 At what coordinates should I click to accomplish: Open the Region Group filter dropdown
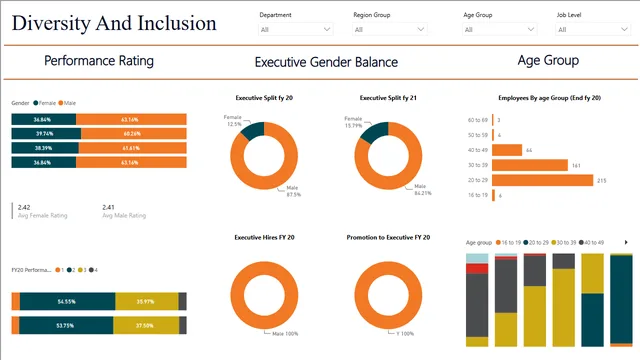(x=389, y=29)
